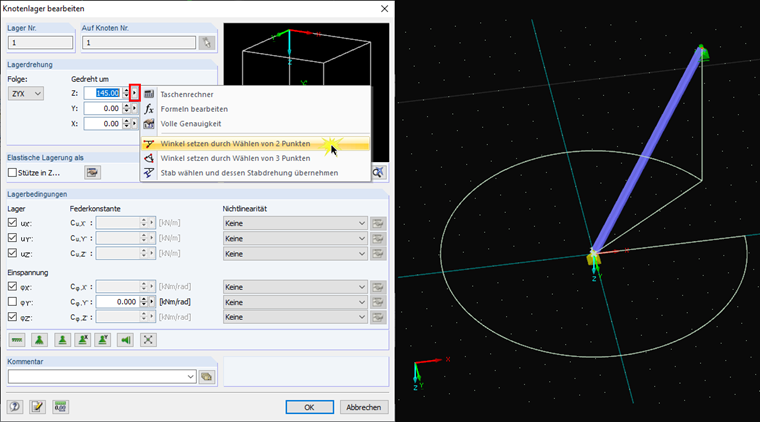Viewport: 760px width, 422px height.
Task: Click the Y rotation angle input field
Action: point(102,109)
